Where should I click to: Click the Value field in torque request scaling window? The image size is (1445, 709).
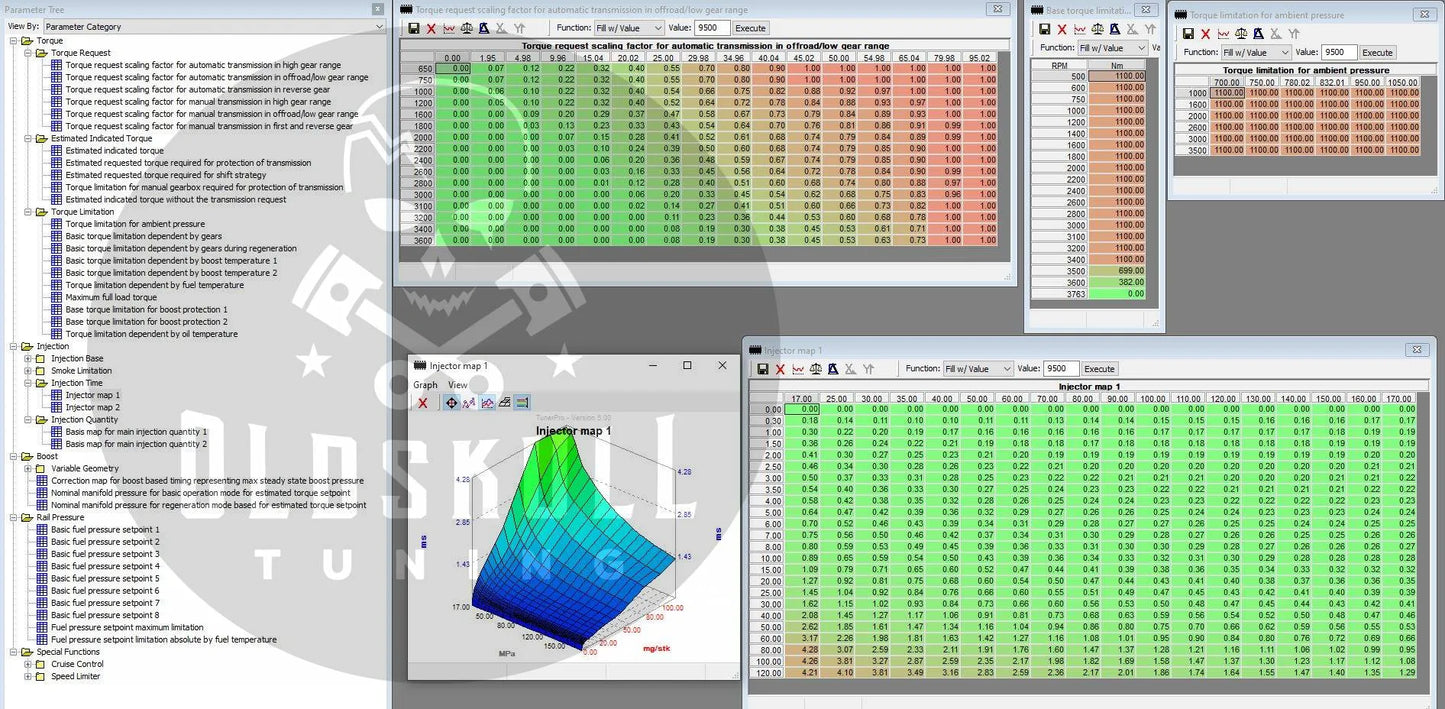tap(711, 28)
